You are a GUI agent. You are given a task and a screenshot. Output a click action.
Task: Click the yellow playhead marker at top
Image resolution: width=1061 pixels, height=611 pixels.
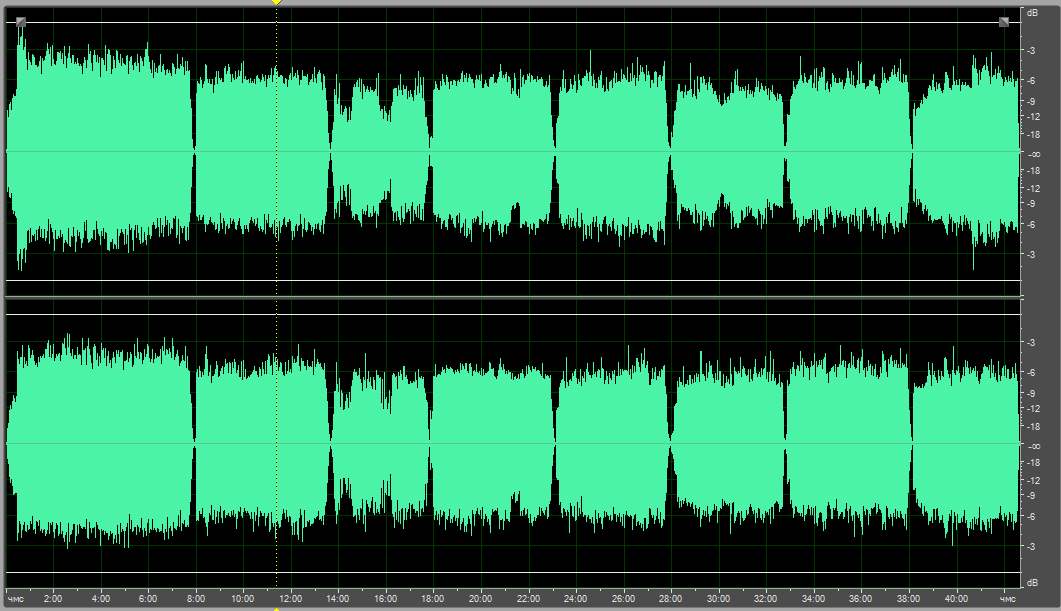(277, 3)
